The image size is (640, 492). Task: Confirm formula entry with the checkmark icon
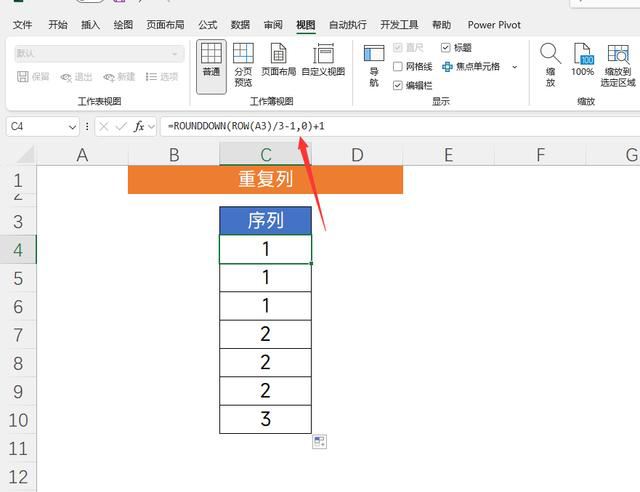(121, 127)
